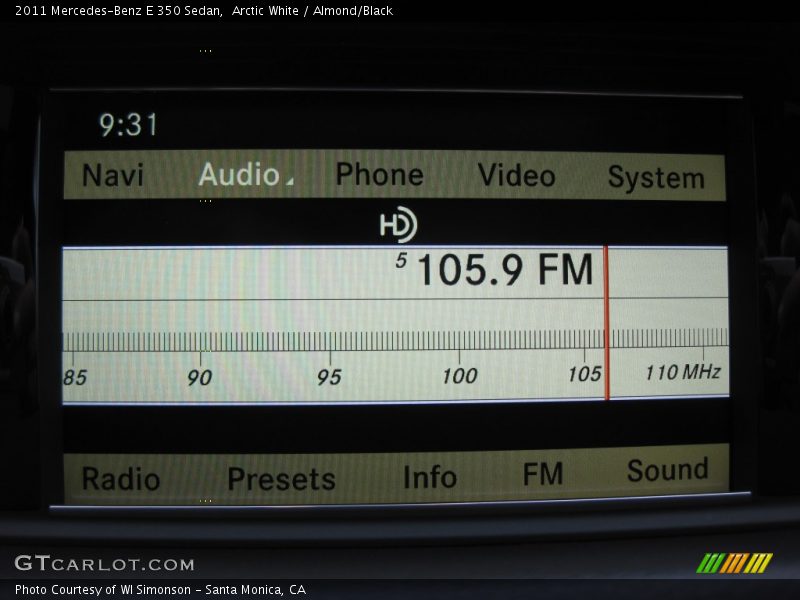The width and height of the screenshot is (800, 600).
Task: Click the HD Radio icon
Action: pos(397,226)
